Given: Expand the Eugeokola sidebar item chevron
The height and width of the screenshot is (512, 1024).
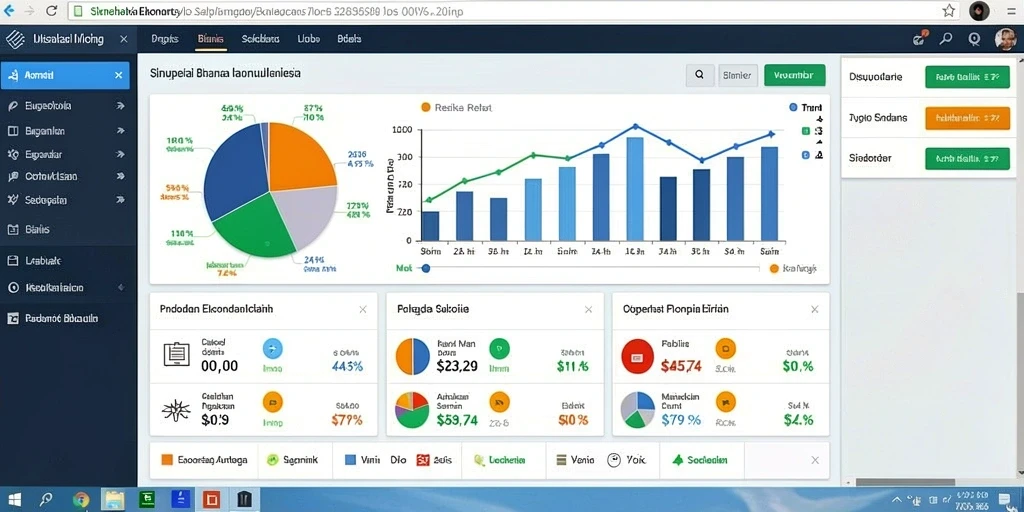Looking at the screenshot, I should pos(120,105).
